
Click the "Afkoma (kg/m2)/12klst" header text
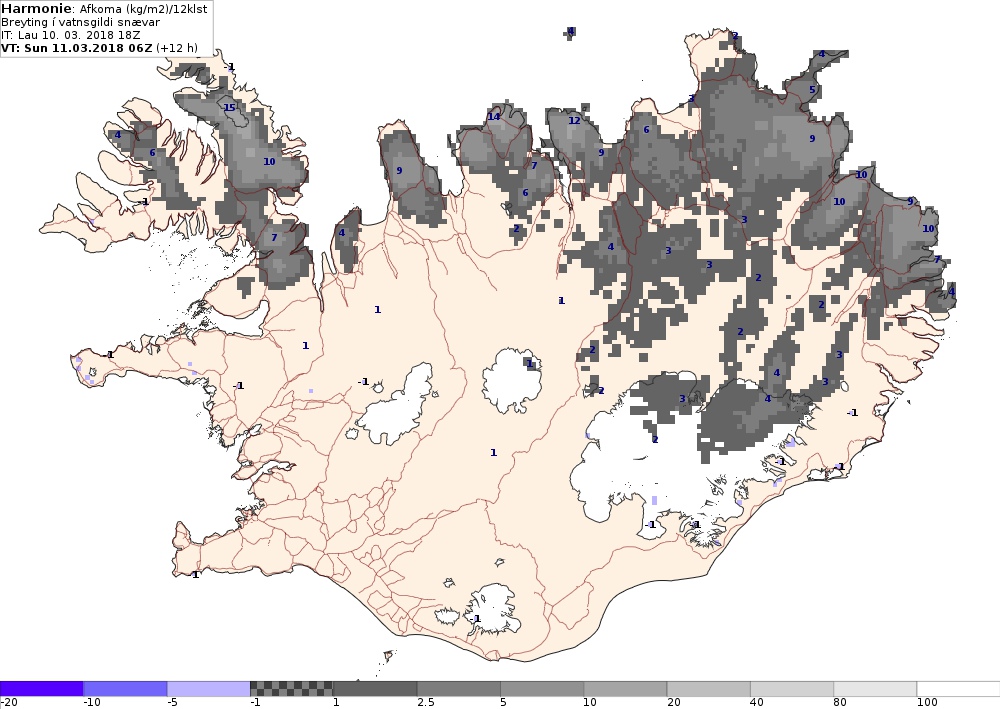click(142, 10)
